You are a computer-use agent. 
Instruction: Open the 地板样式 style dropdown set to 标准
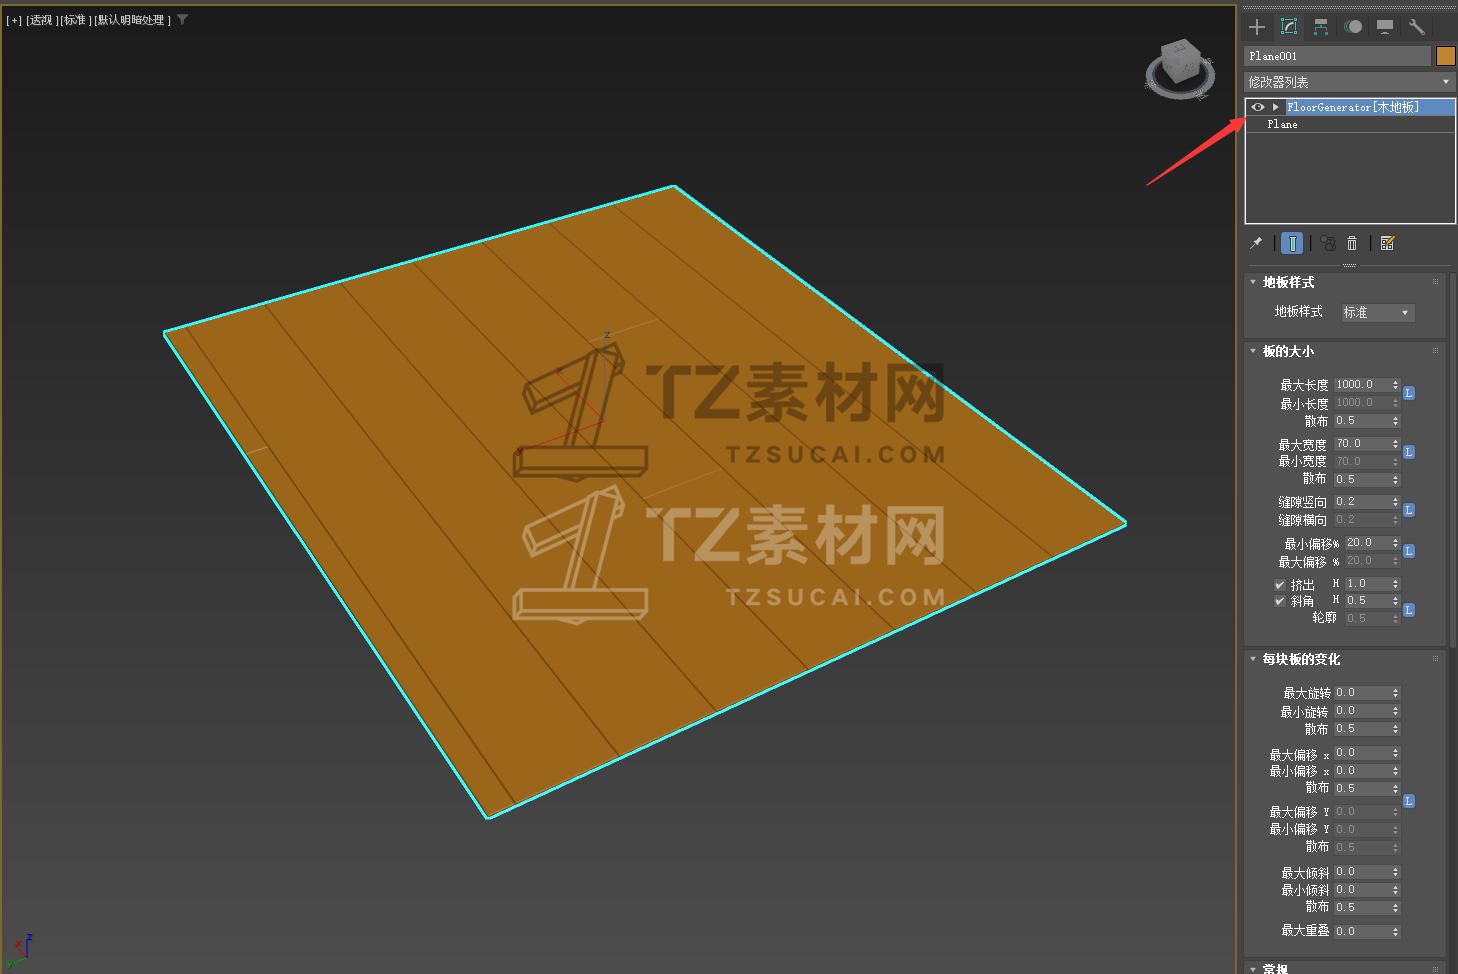click(x=1378, y=313)
